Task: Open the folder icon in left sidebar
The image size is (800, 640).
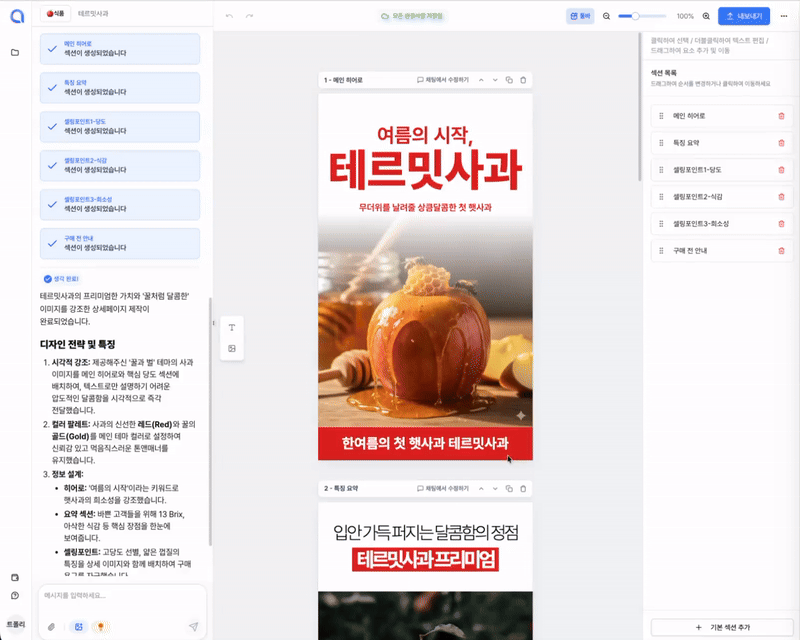Action: (x=15, y=52)
